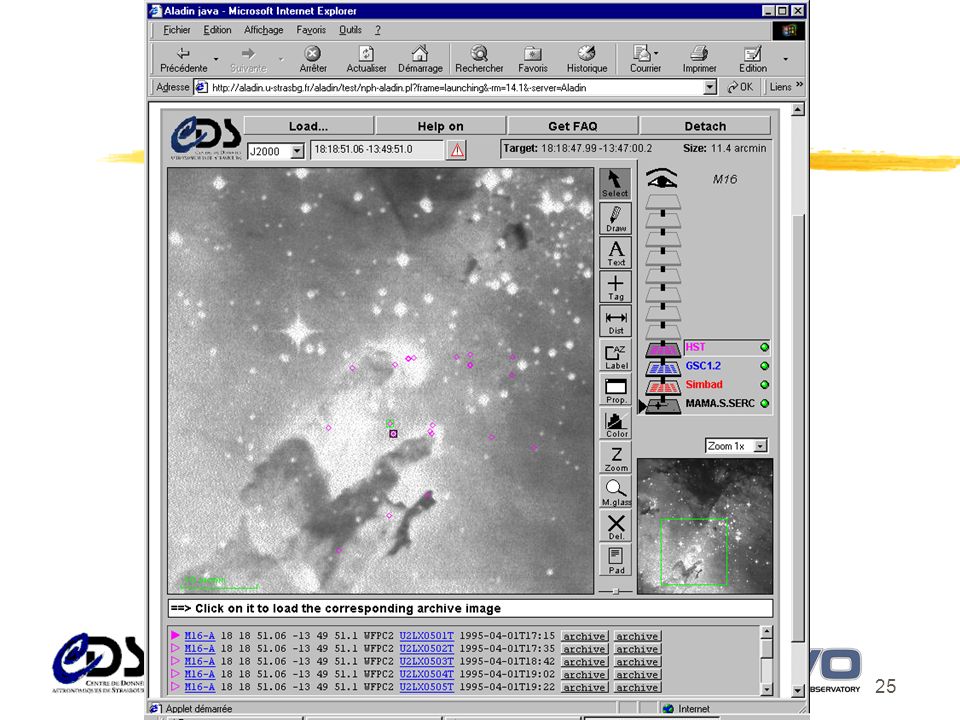Toggle the HST plane green status light
This screenshot has width=960, height=720.
click(764, 347)
